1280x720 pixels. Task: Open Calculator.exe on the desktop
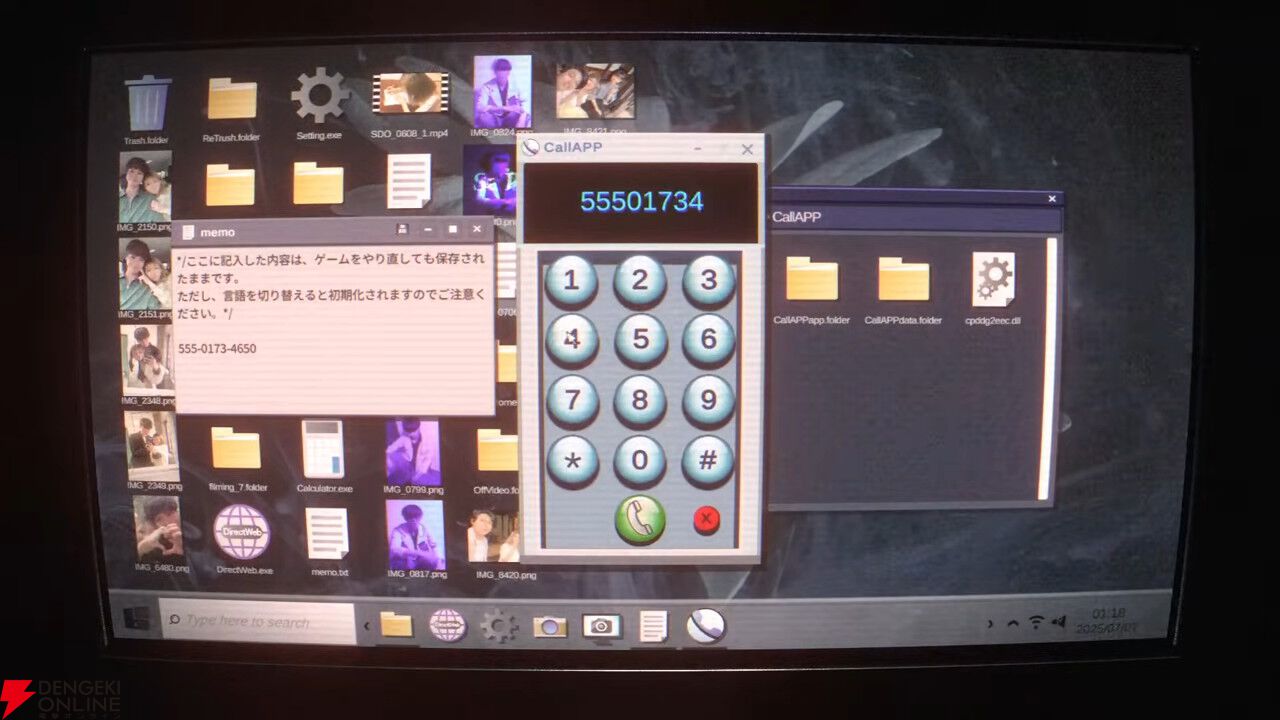323,450
